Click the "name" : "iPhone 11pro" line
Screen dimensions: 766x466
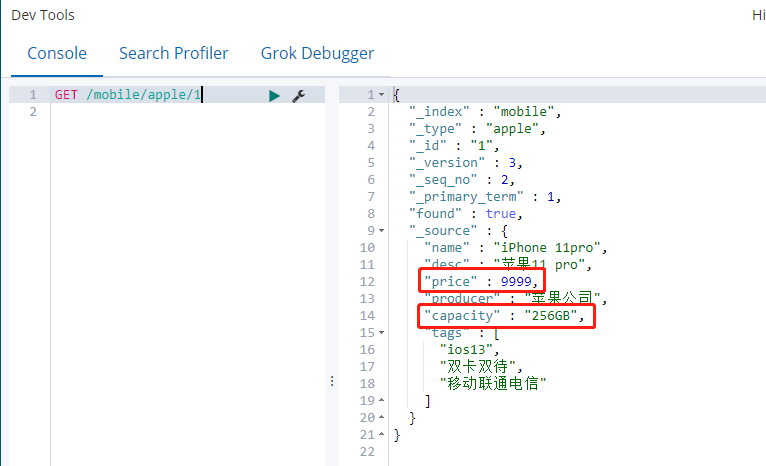point(516,248)
